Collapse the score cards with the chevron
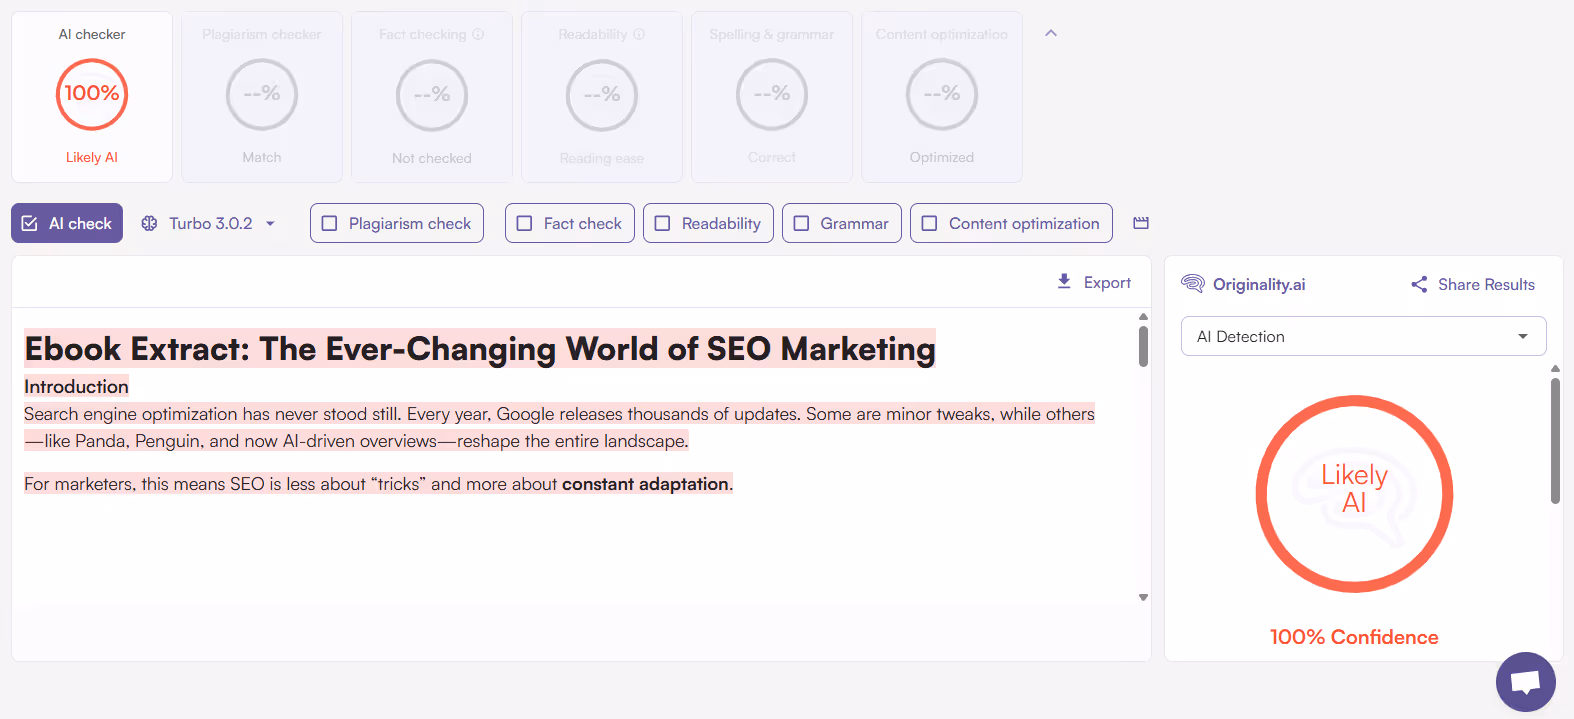Screen dimensions: 1574x719 coord(1051,33)
